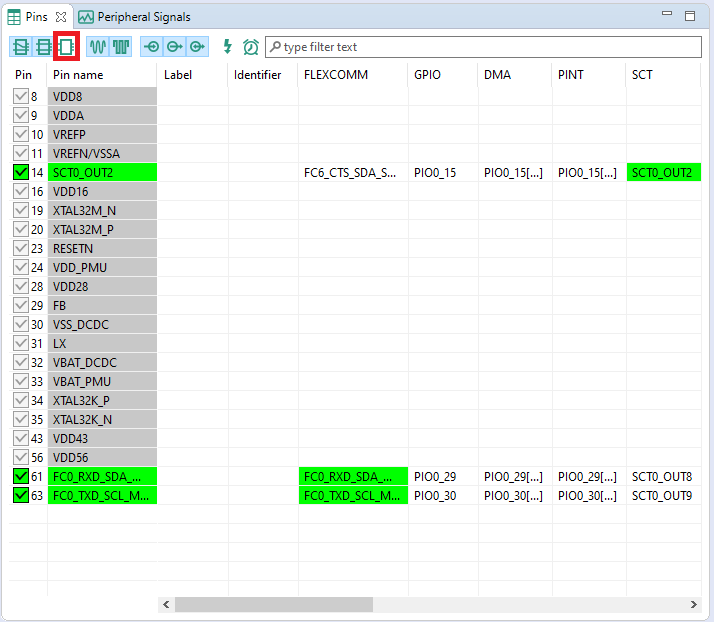Select the PIO0_15 cell in GPIO column
Screen dimensions: 715x623
(x=435, y=172)
